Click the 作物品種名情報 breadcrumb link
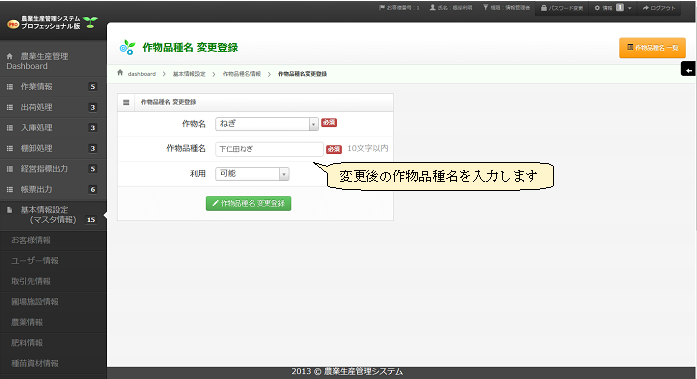This screenshot has height=379, width=697. (x=242, y=74)
